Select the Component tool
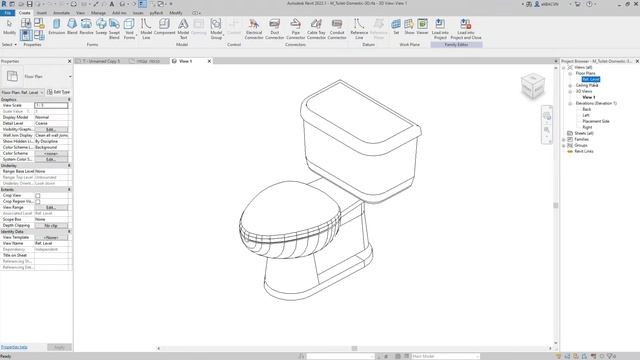Viewport: 640px width, 360px height. [164, 27]
